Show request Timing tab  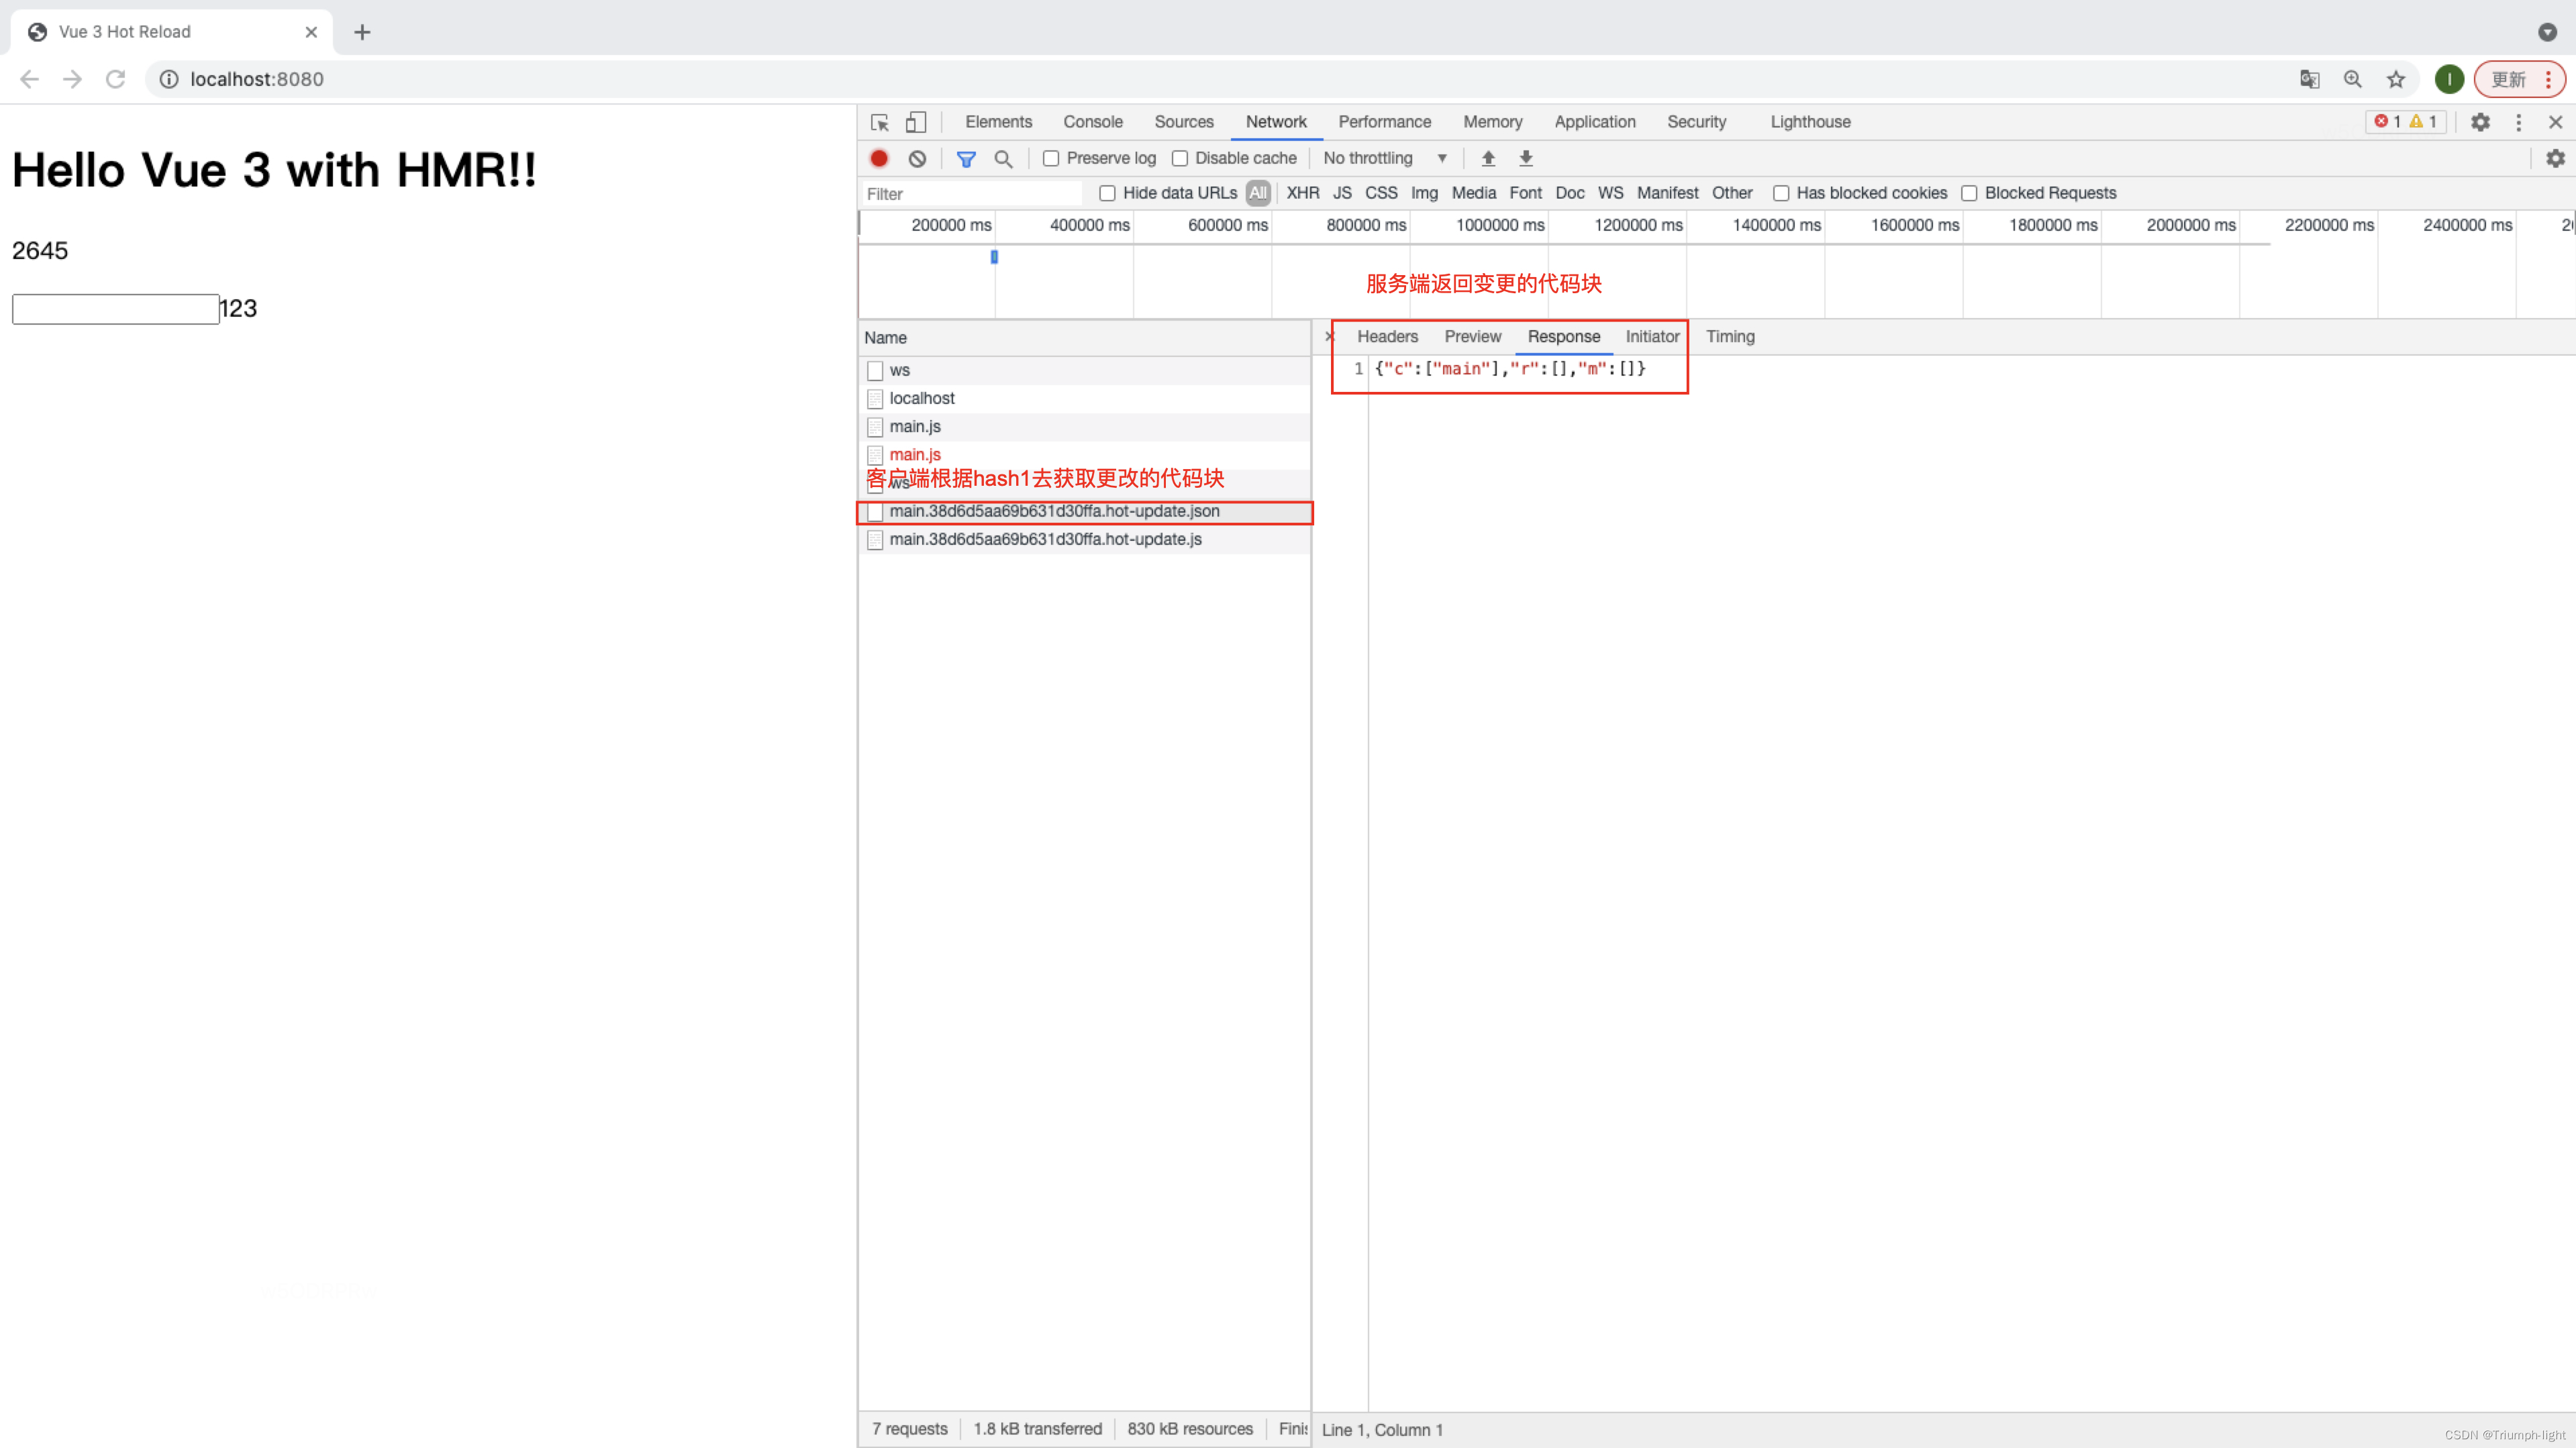click(x=1730, y=336)
